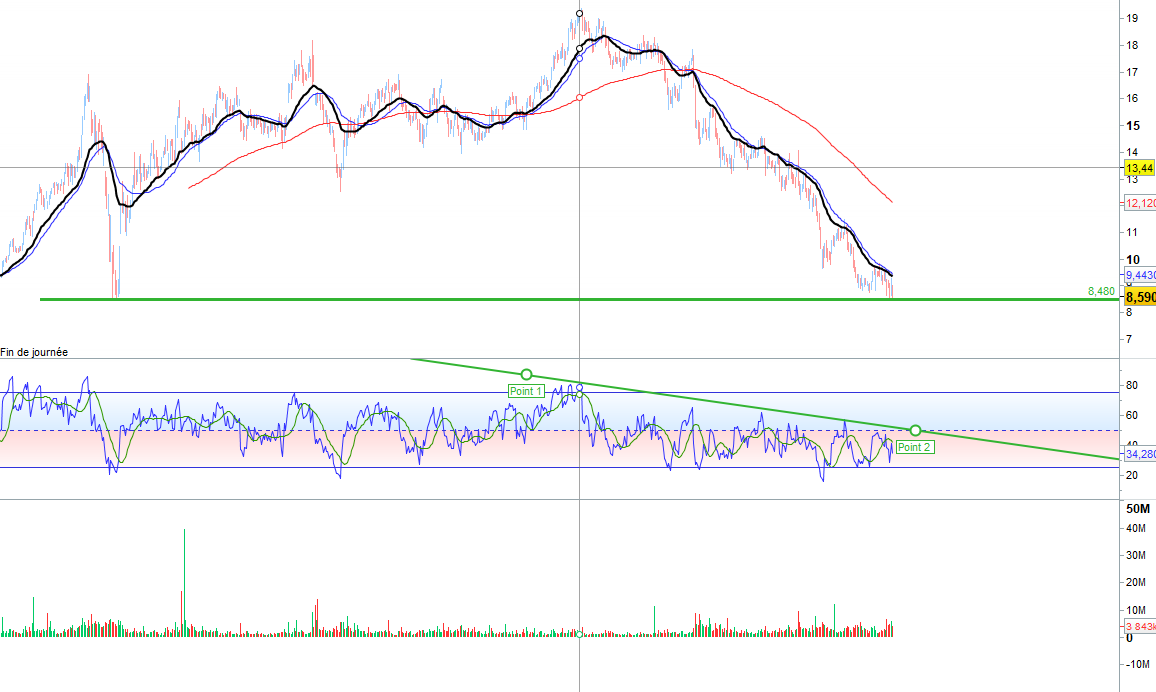Image resolution: width=1156 pixels, height=692 pixels.
Task: Click the 19 tick on price axis
Action: point(1132,18)
